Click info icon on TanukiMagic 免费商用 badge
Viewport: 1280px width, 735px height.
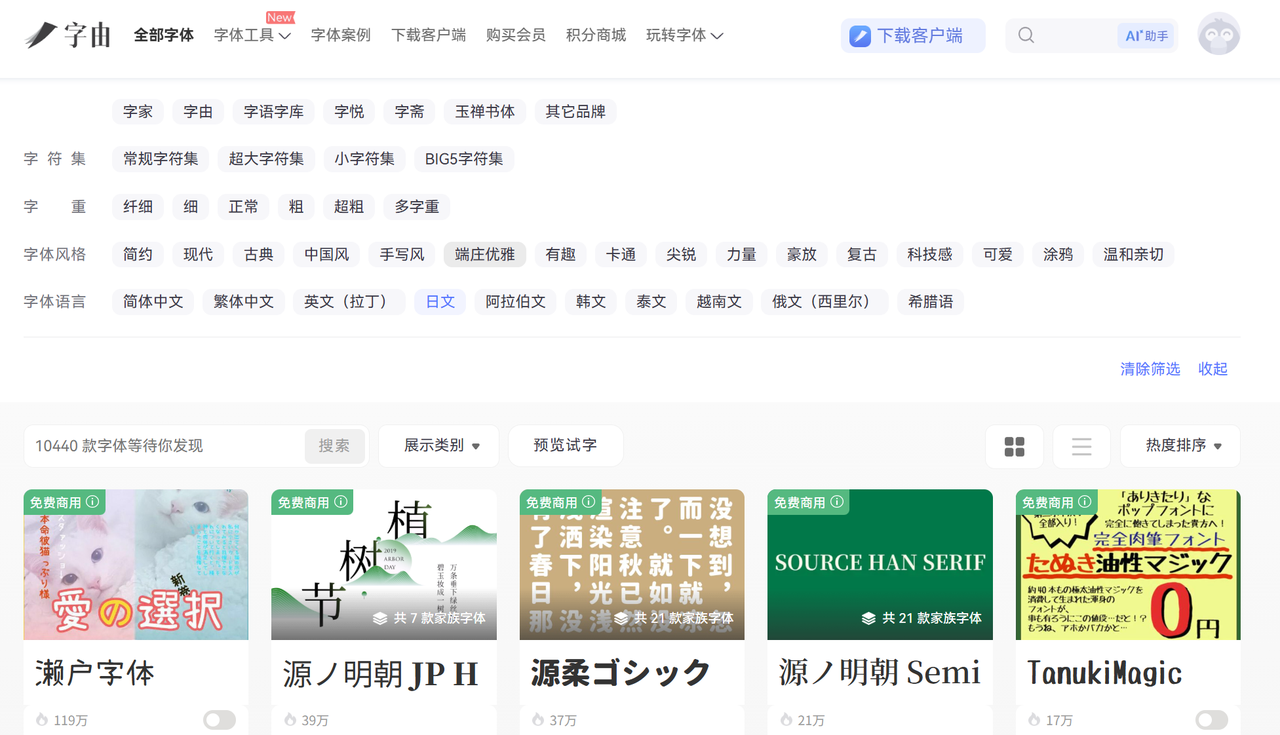(x=1085, y=502)
